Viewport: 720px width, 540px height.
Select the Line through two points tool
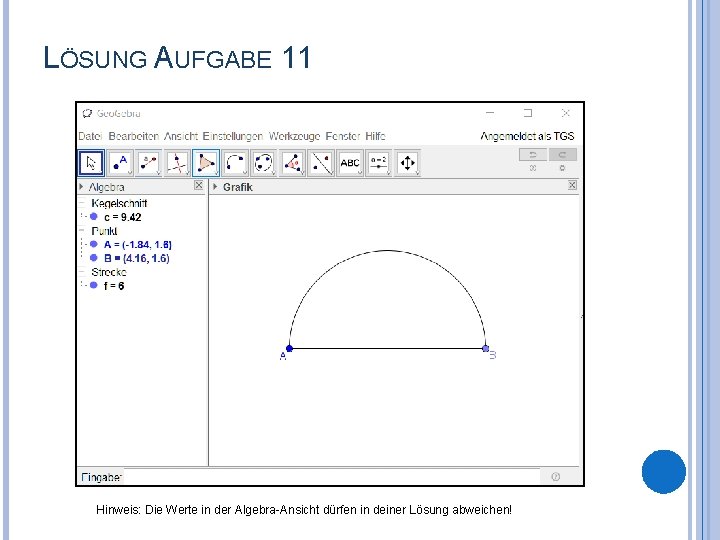pyautogui.click(x=149, y=163)
